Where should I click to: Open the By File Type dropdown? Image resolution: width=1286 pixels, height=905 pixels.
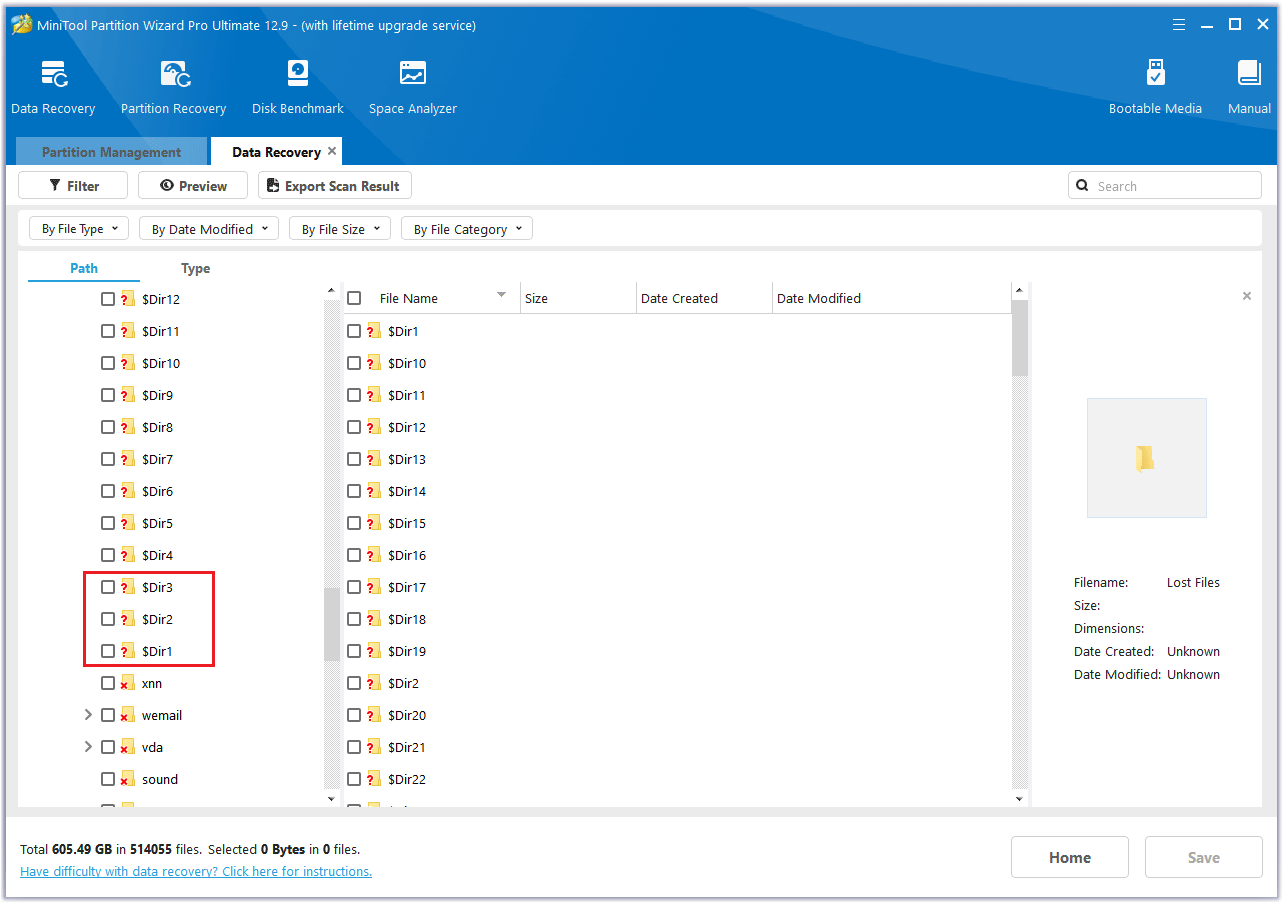[79, 229]
